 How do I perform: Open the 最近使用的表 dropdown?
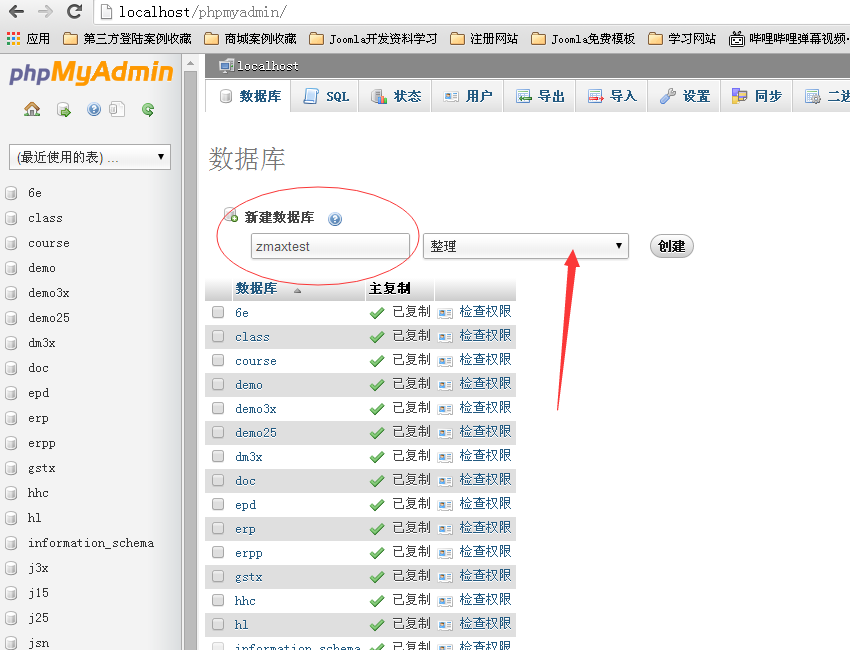[x=90, y=157]
